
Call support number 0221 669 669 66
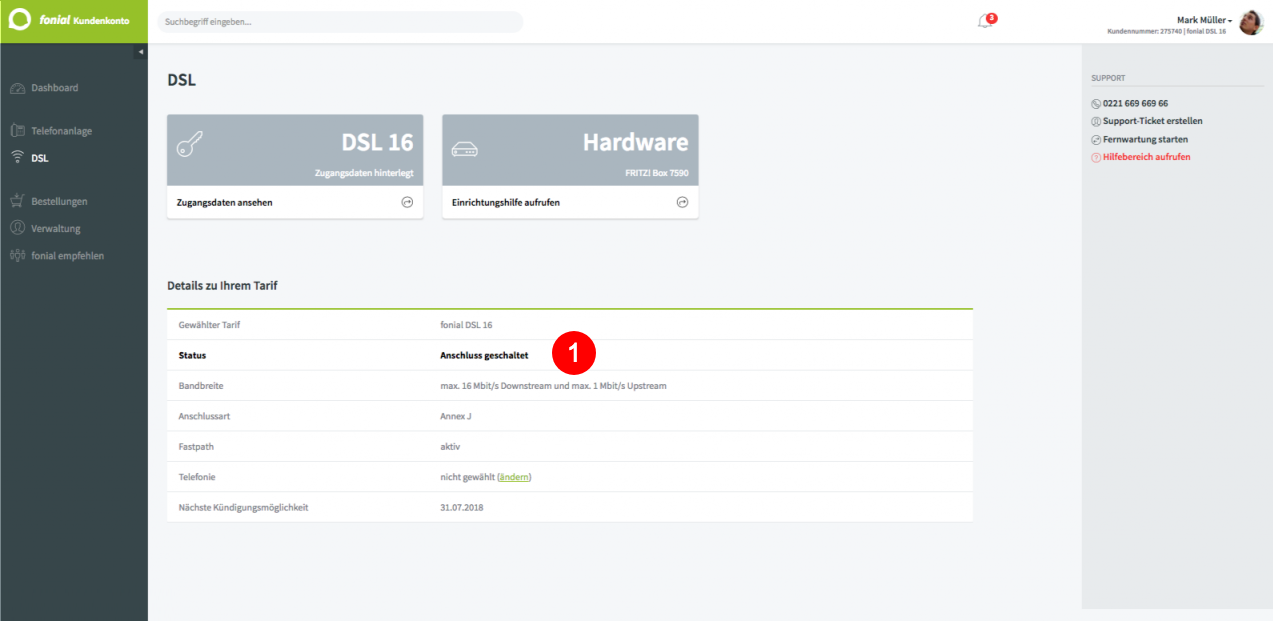click(1135, 103)
